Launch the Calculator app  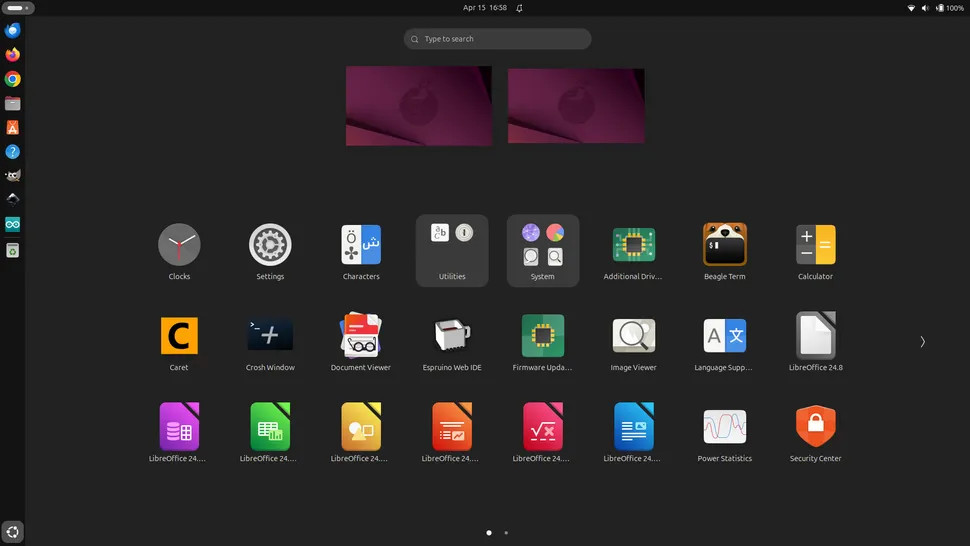click(x=815, y=245)
